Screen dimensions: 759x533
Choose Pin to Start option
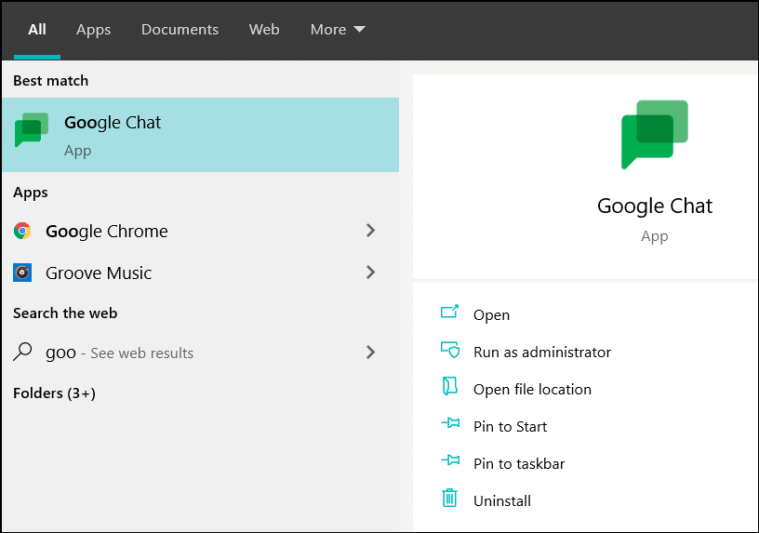[x=510, y=426]
